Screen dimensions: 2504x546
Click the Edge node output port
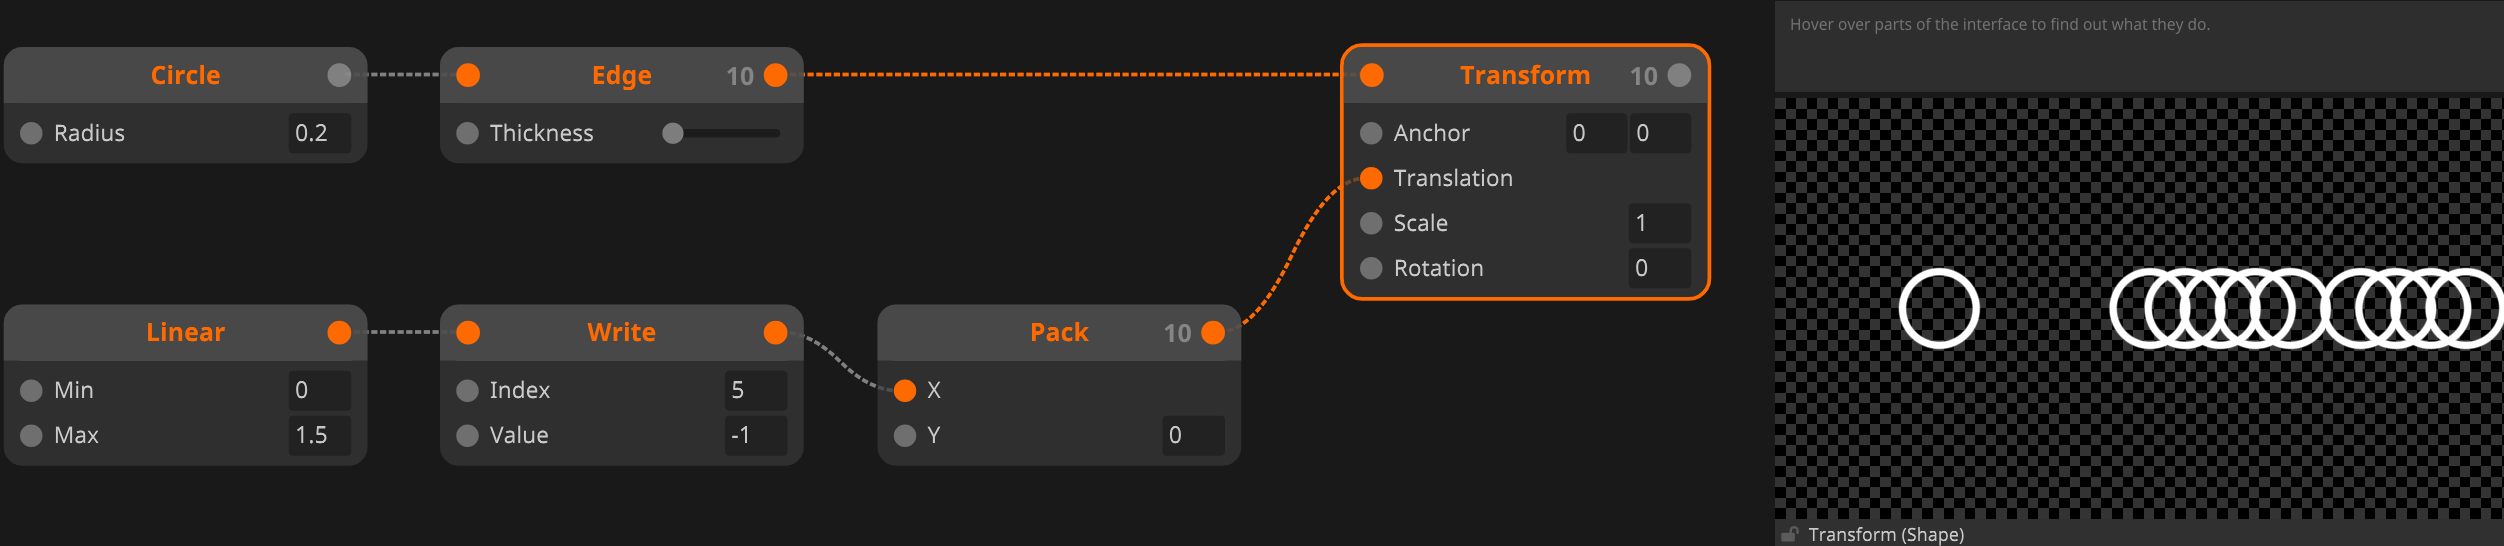tap(776, 75)
